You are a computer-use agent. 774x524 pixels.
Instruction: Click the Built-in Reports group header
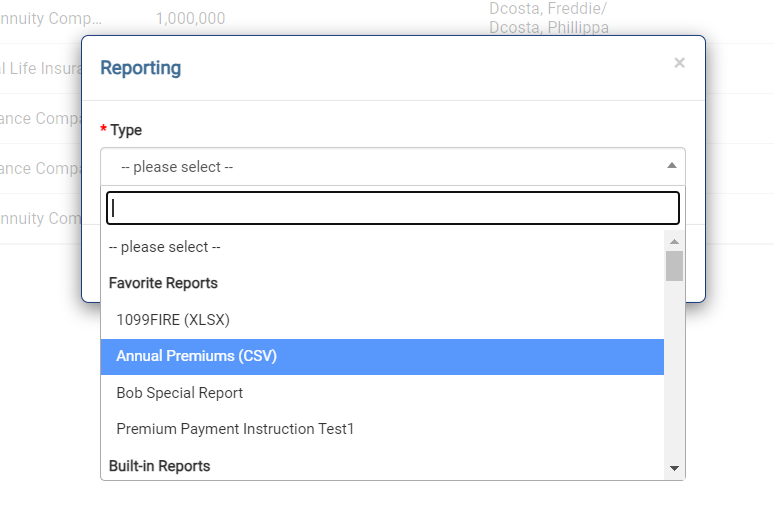pyautogui.click(x=159, y=466)
